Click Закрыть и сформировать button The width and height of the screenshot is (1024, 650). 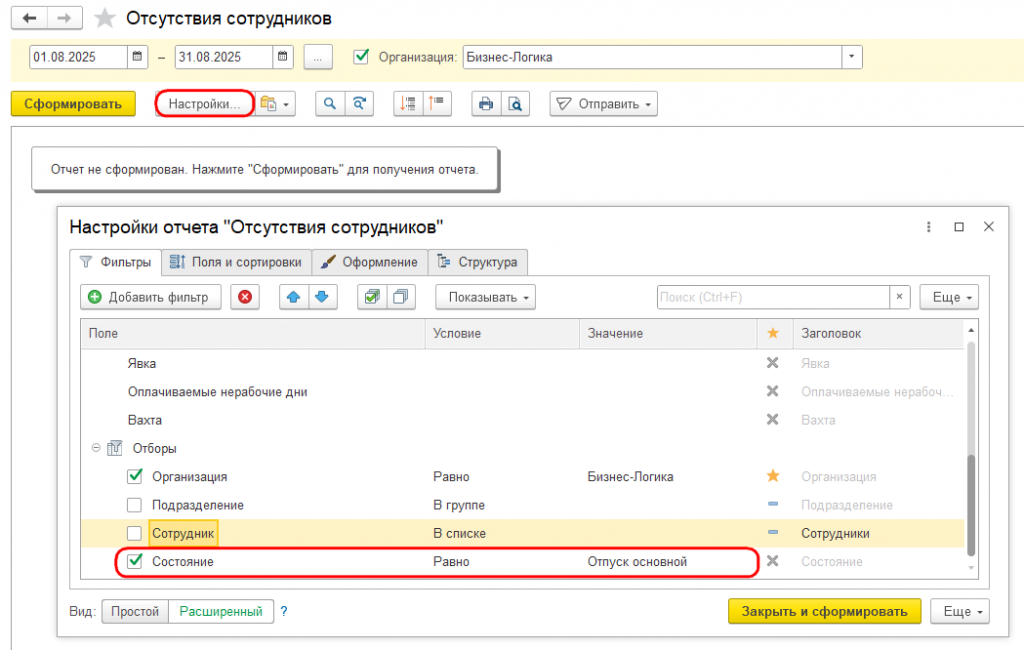click(825, 611)
